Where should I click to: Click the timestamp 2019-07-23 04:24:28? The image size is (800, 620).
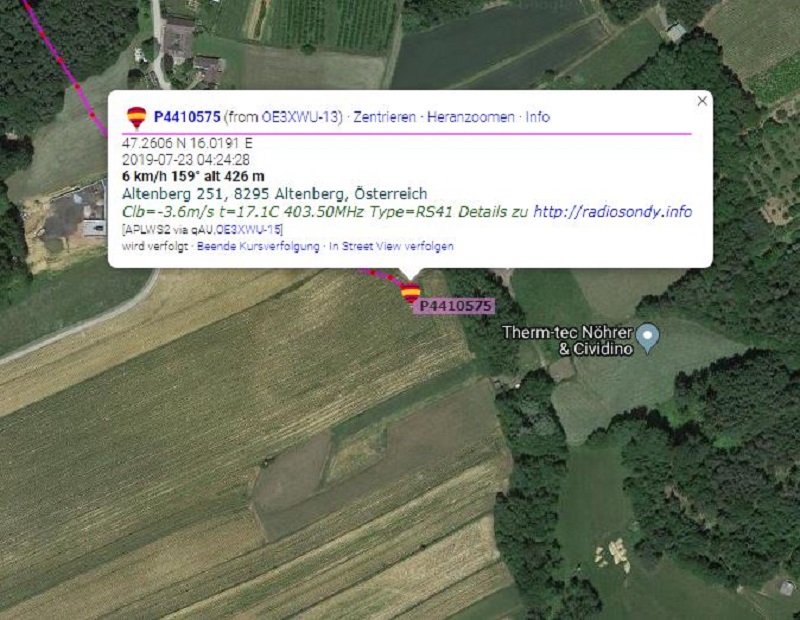[x=186, y=160]
